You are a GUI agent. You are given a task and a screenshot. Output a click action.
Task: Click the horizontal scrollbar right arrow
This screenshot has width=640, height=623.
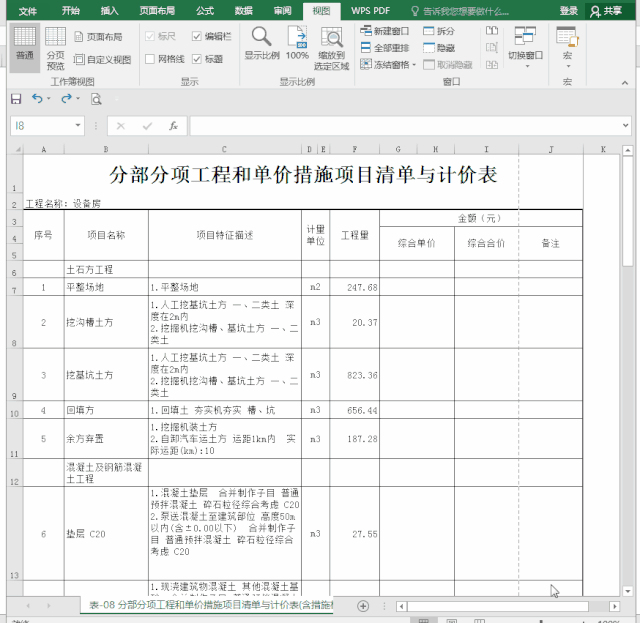pos(614,606)
